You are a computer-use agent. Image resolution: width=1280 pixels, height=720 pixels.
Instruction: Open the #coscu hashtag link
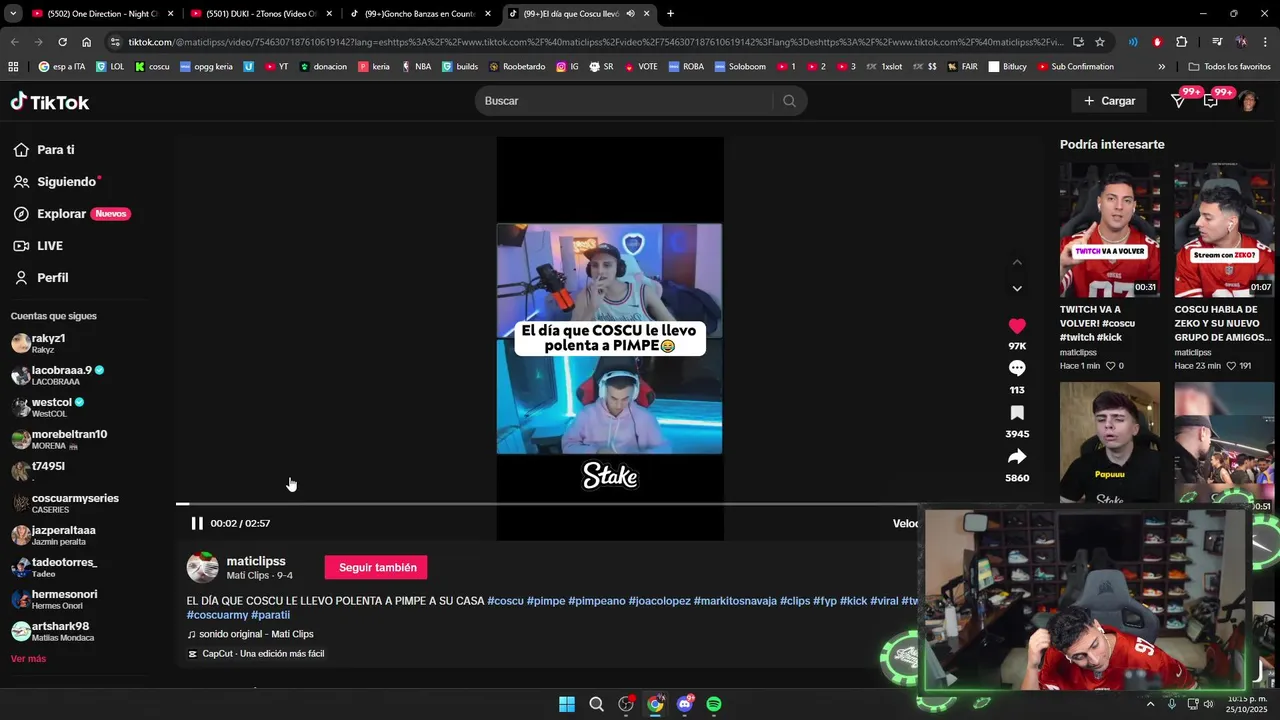tap(505, 601)
